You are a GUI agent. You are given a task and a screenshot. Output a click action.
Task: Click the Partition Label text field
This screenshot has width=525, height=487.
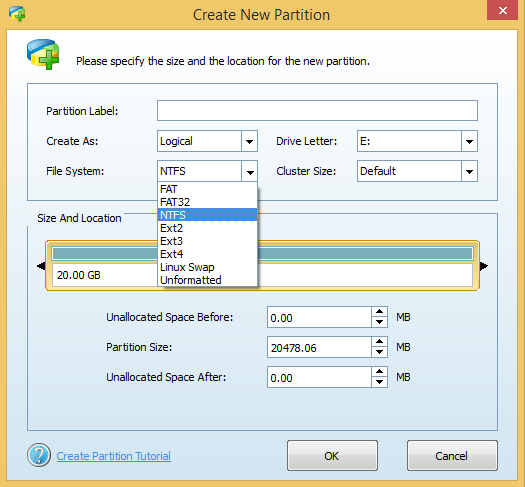click(317, 110)
